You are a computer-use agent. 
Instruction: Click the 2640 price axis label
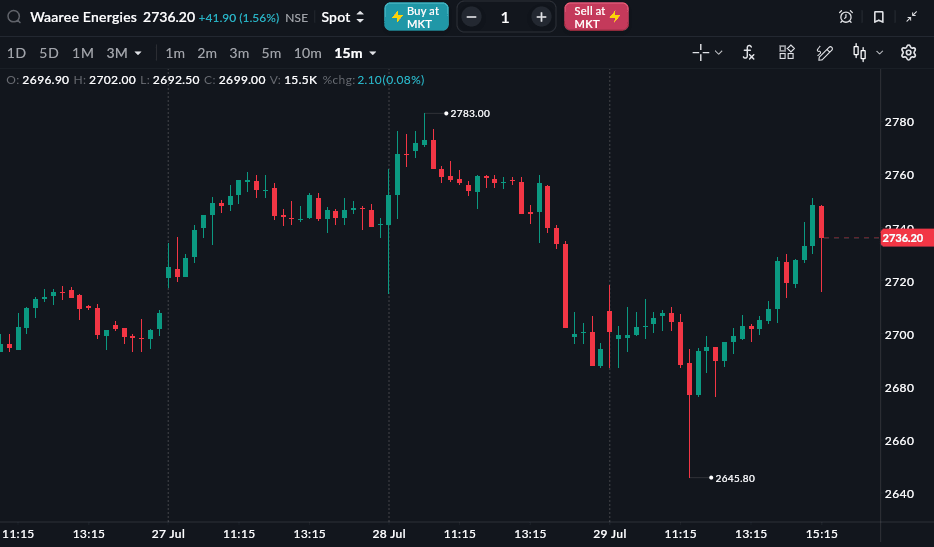tap(899, 494)
